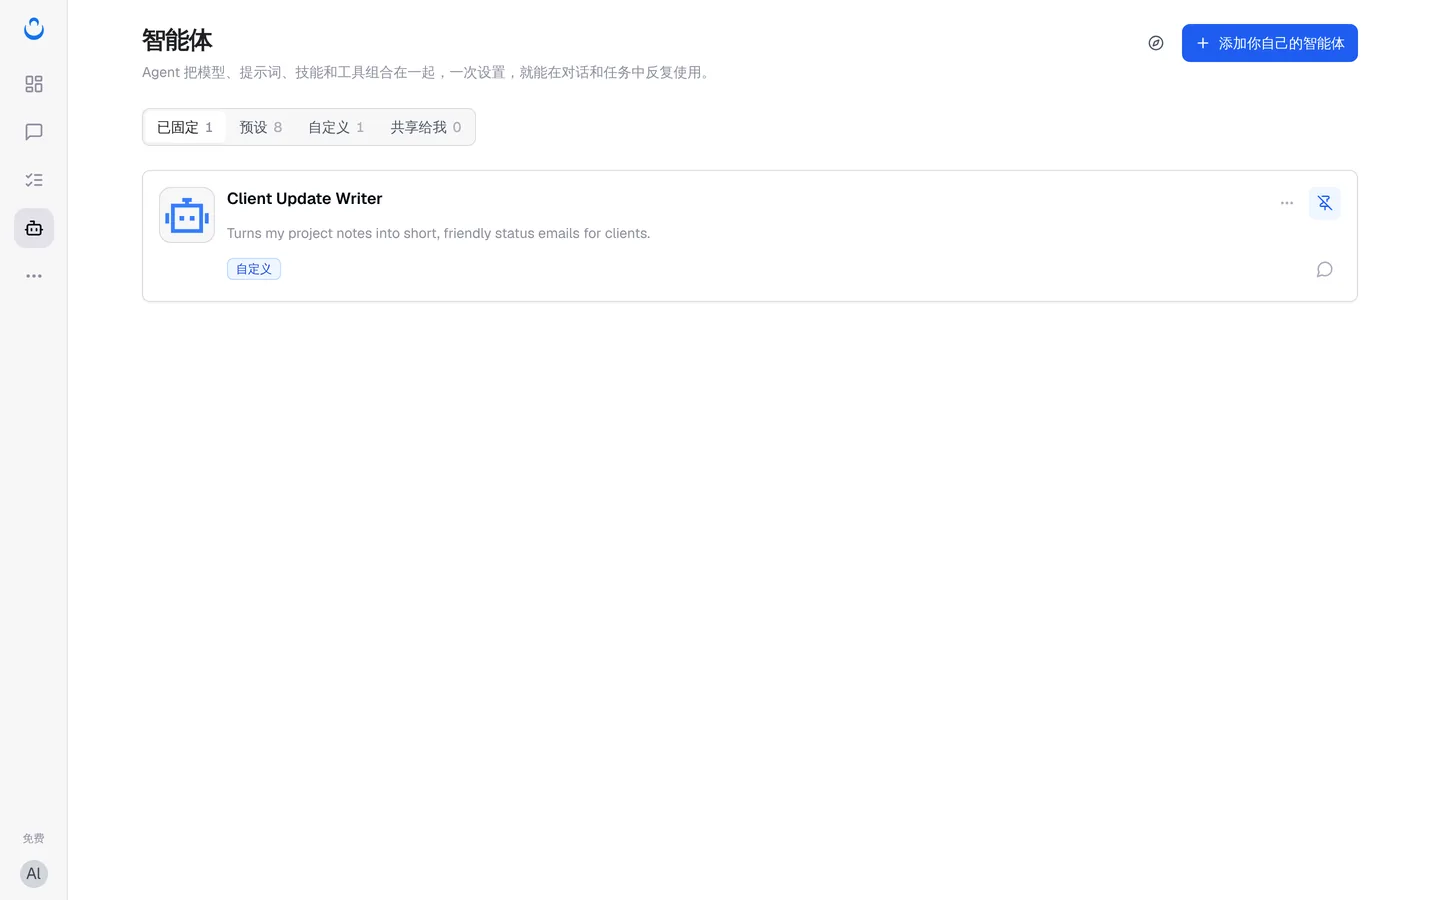Click the Client Update Writer robot avatar
The width and height of the screenshot is (1440, 900).
coord(187,215)
